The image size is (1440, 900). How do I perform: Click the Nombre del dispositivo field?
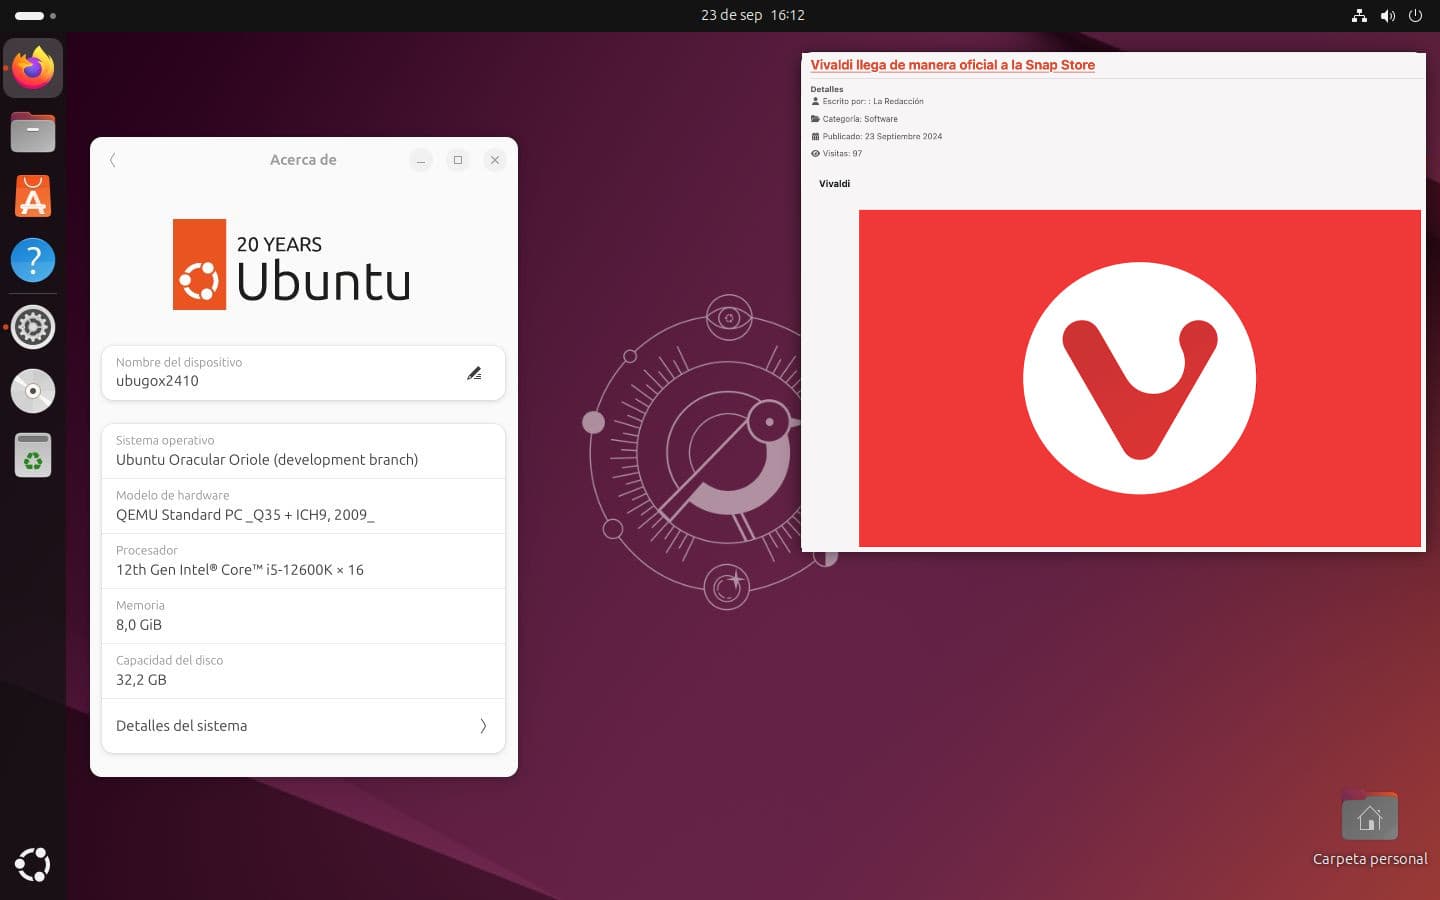click(303, 373)
